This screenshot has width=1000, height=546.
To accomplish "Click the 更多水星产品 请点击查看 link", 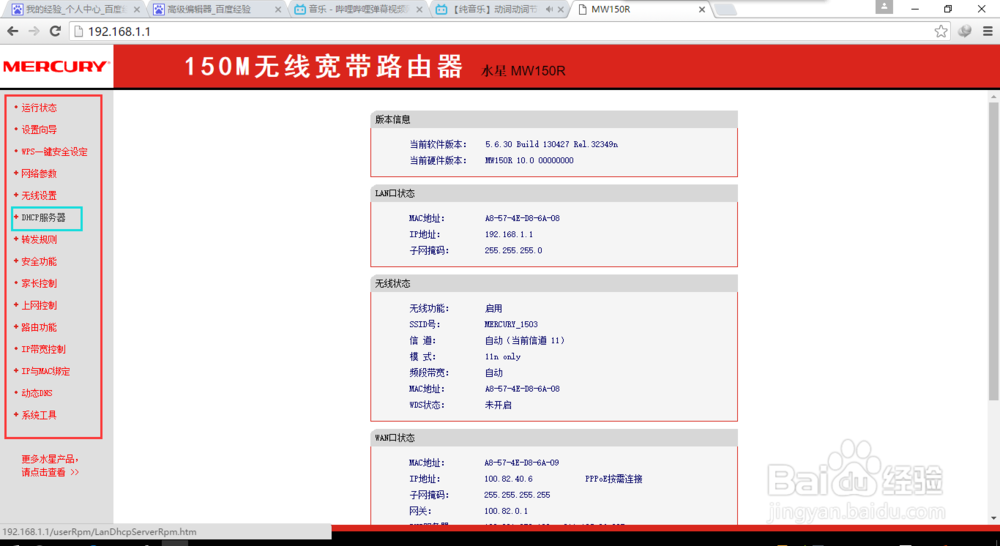I will pos(50,466).
